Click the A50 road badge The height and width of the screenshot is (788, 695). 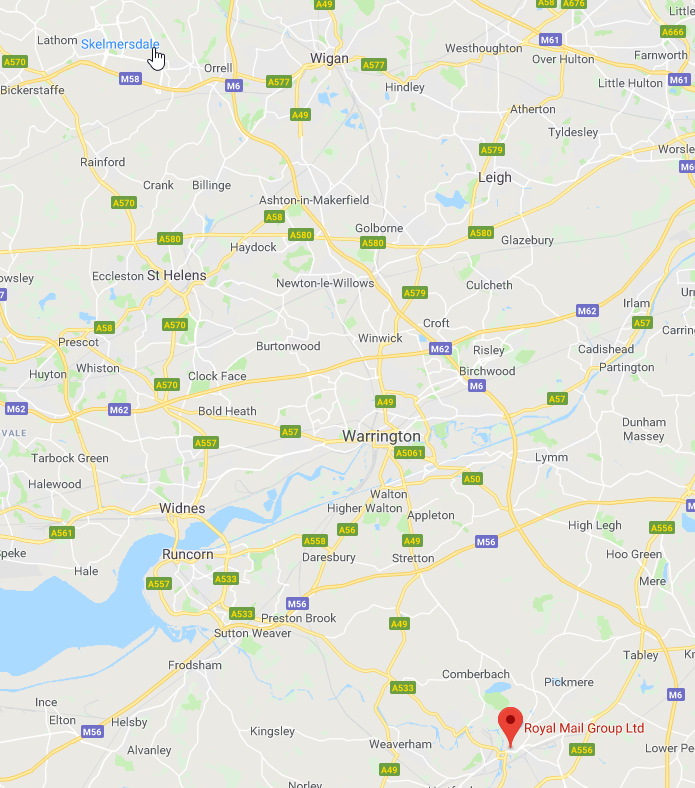pos(472,479)
